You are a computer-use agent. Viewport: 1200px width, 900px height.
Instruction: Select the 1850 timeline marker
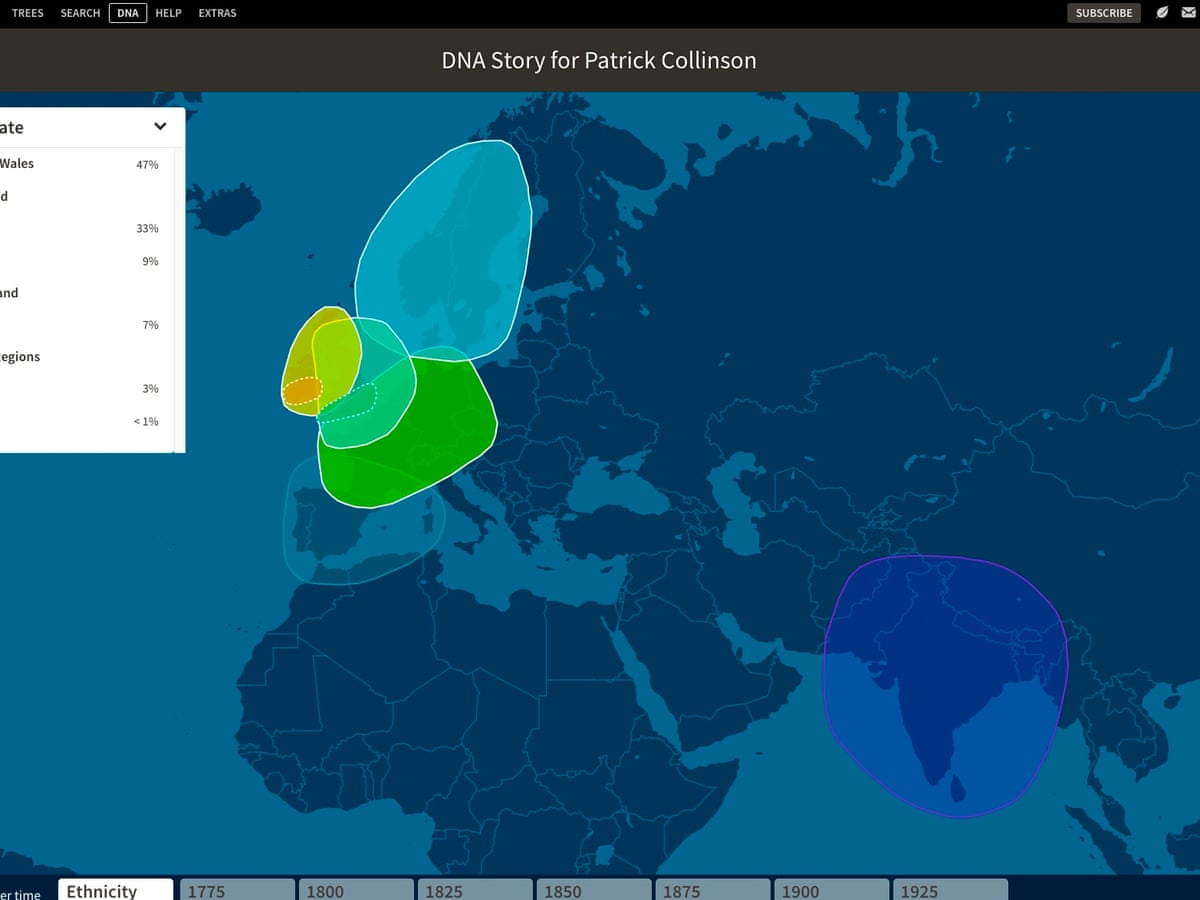pos(592,890)
